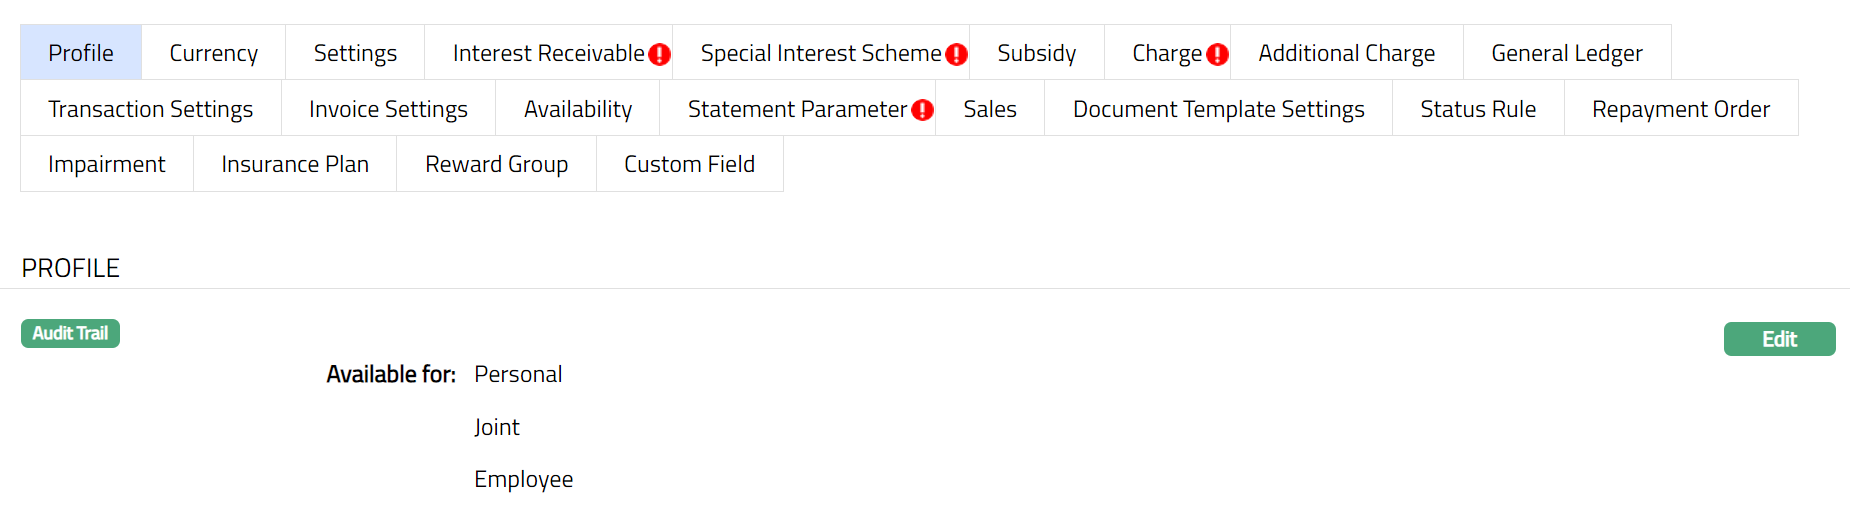Click the green Edit button

[1779, 339]
